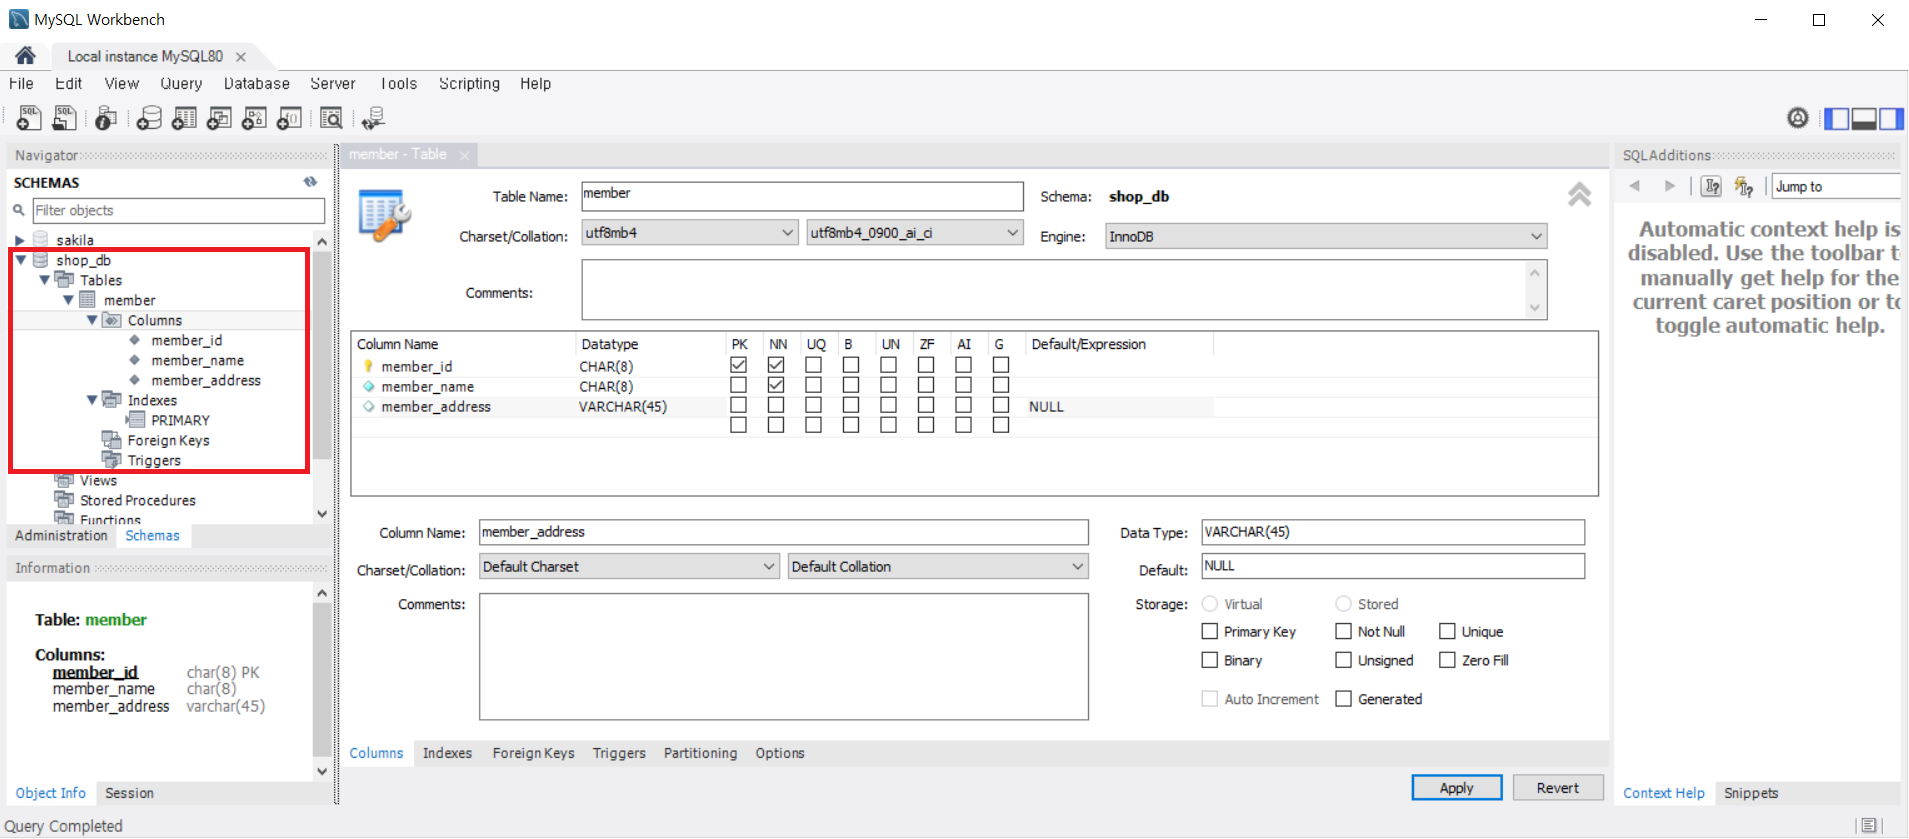Collapse the shop_db schema node
Screen dimensions: 1909x839
coord(20,260)
